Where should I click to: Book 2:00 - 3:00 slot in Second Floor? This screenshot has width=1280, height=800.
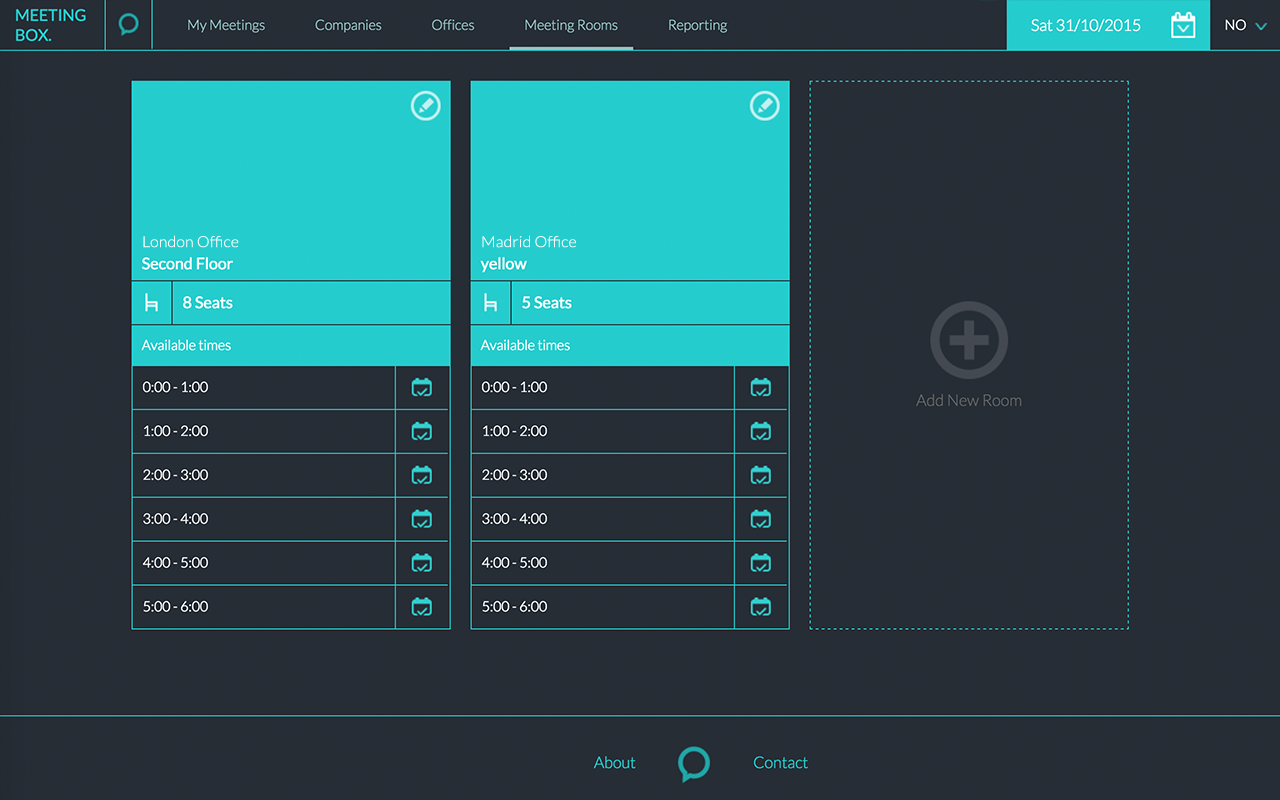[x=422, y=475]
